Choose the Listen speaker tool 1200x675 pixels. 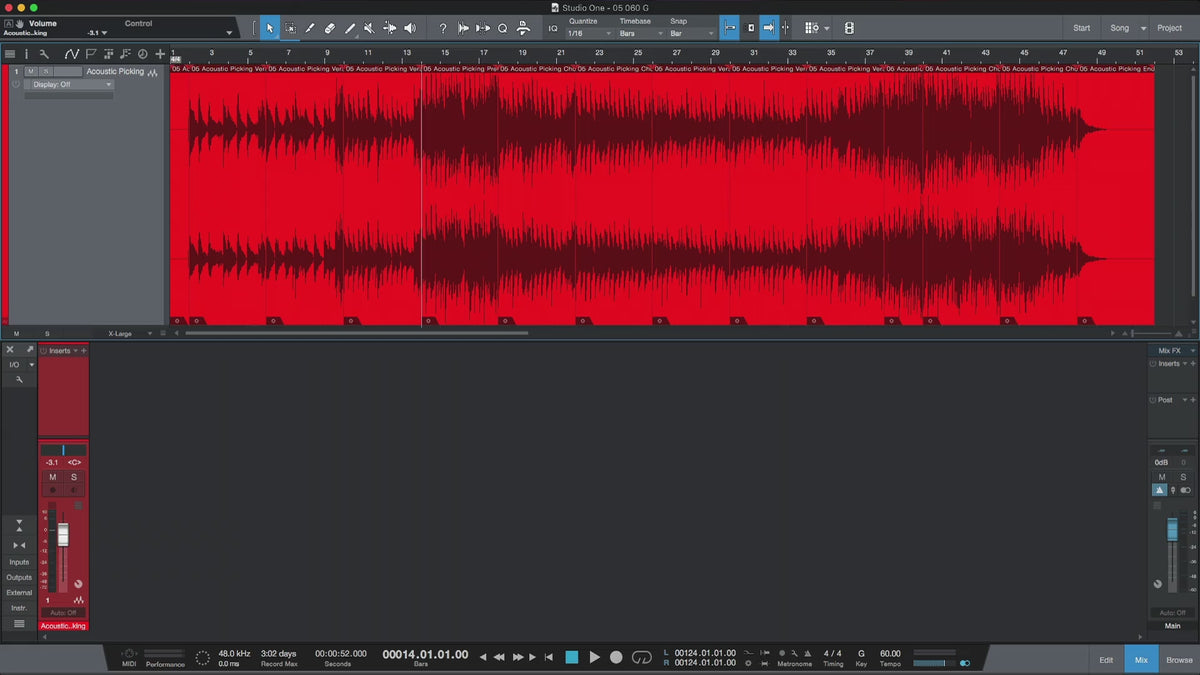click(x=409, y=28)
